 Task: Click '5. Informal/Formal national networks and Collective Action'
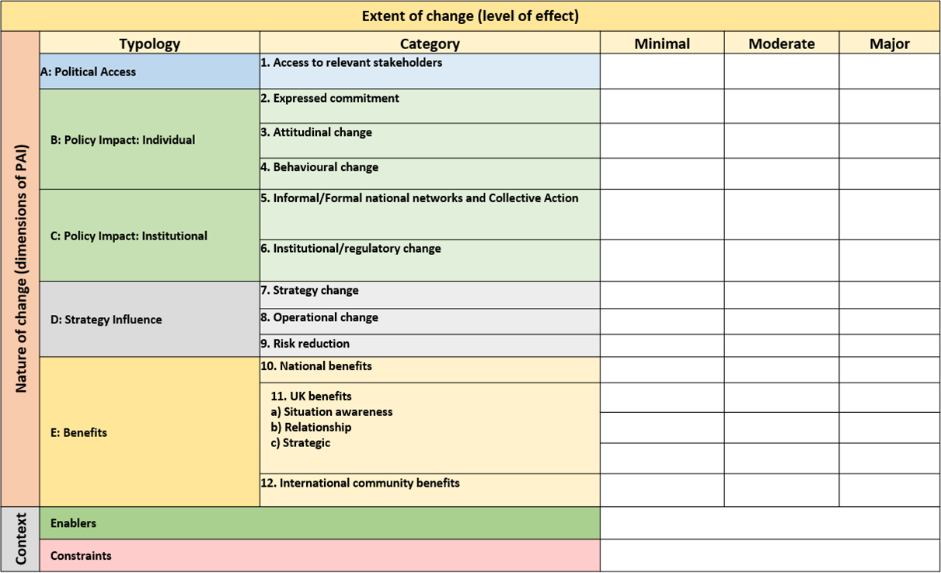point(430,215)
